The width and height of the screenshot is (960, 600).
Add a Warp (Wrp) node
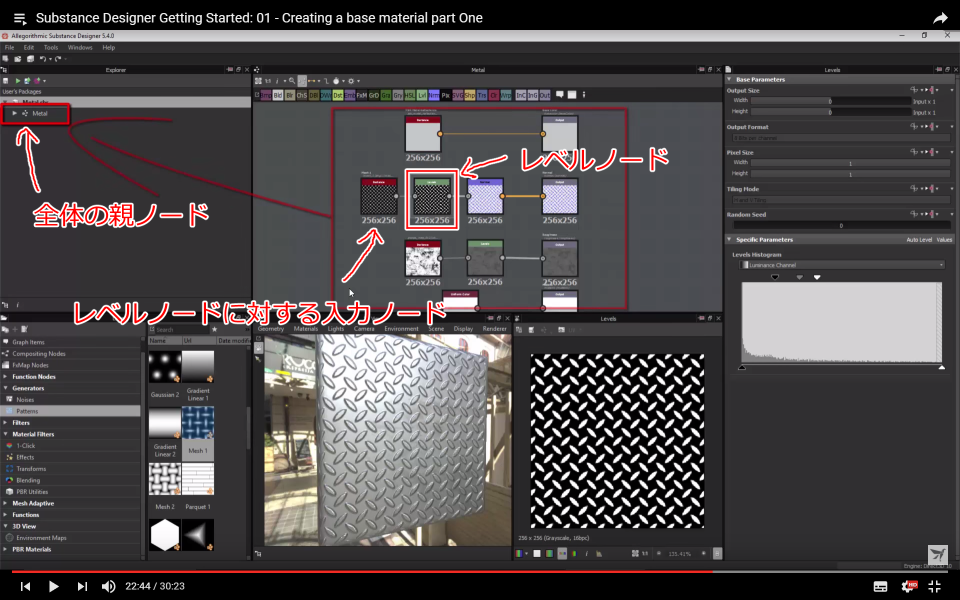[x=506, y=95]
